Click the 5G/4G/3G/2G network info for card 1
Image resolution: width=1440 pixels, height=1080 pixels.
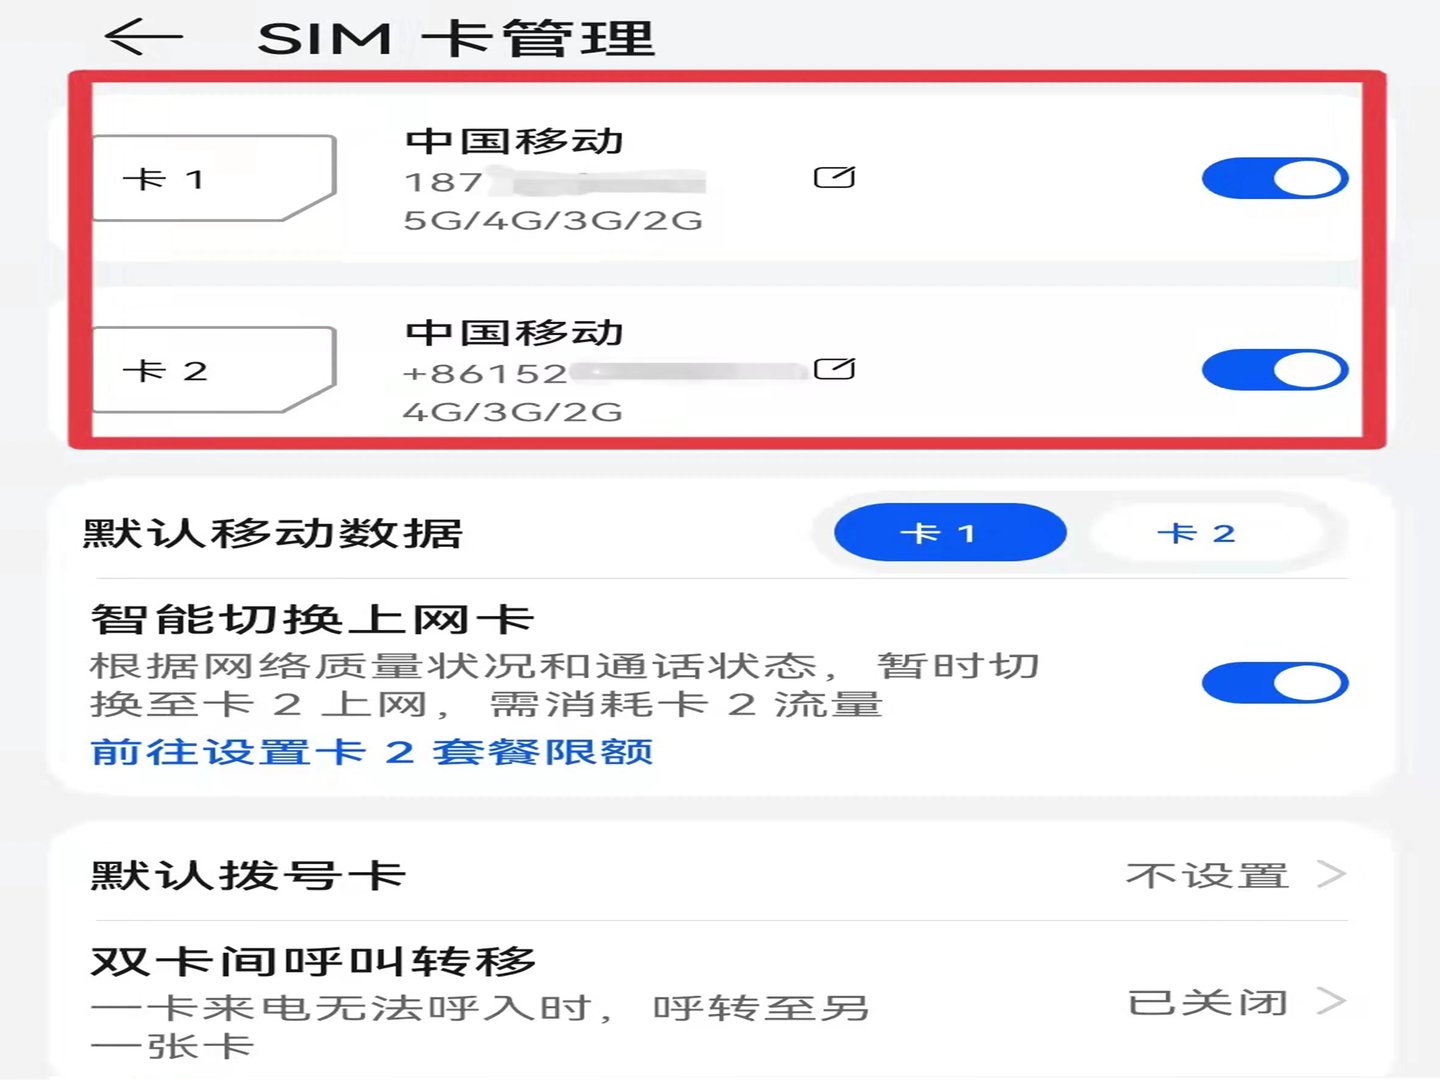[555, 220]
